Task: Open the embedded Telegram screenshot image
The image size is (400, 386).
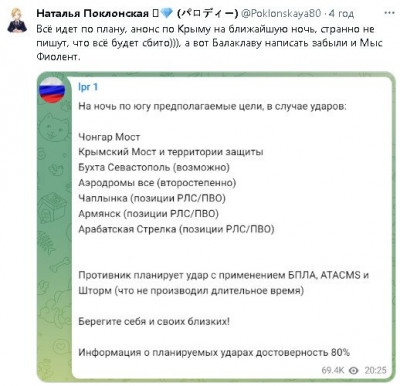Action: 216,227
